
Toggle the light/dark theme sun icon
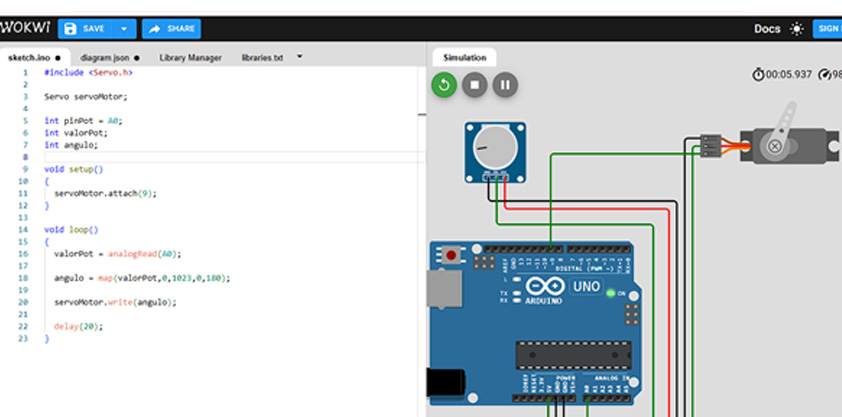pos(797,29)
